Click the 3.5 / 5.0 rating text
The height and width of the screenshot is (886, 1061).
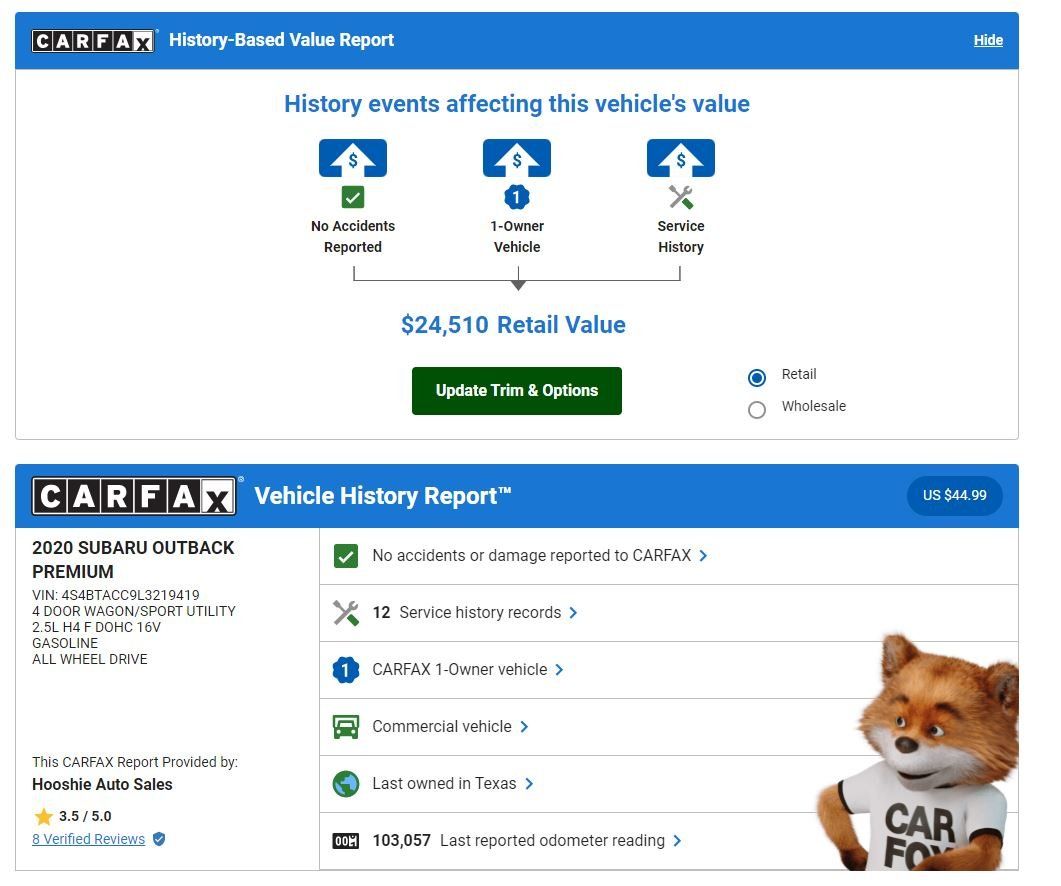85,816
